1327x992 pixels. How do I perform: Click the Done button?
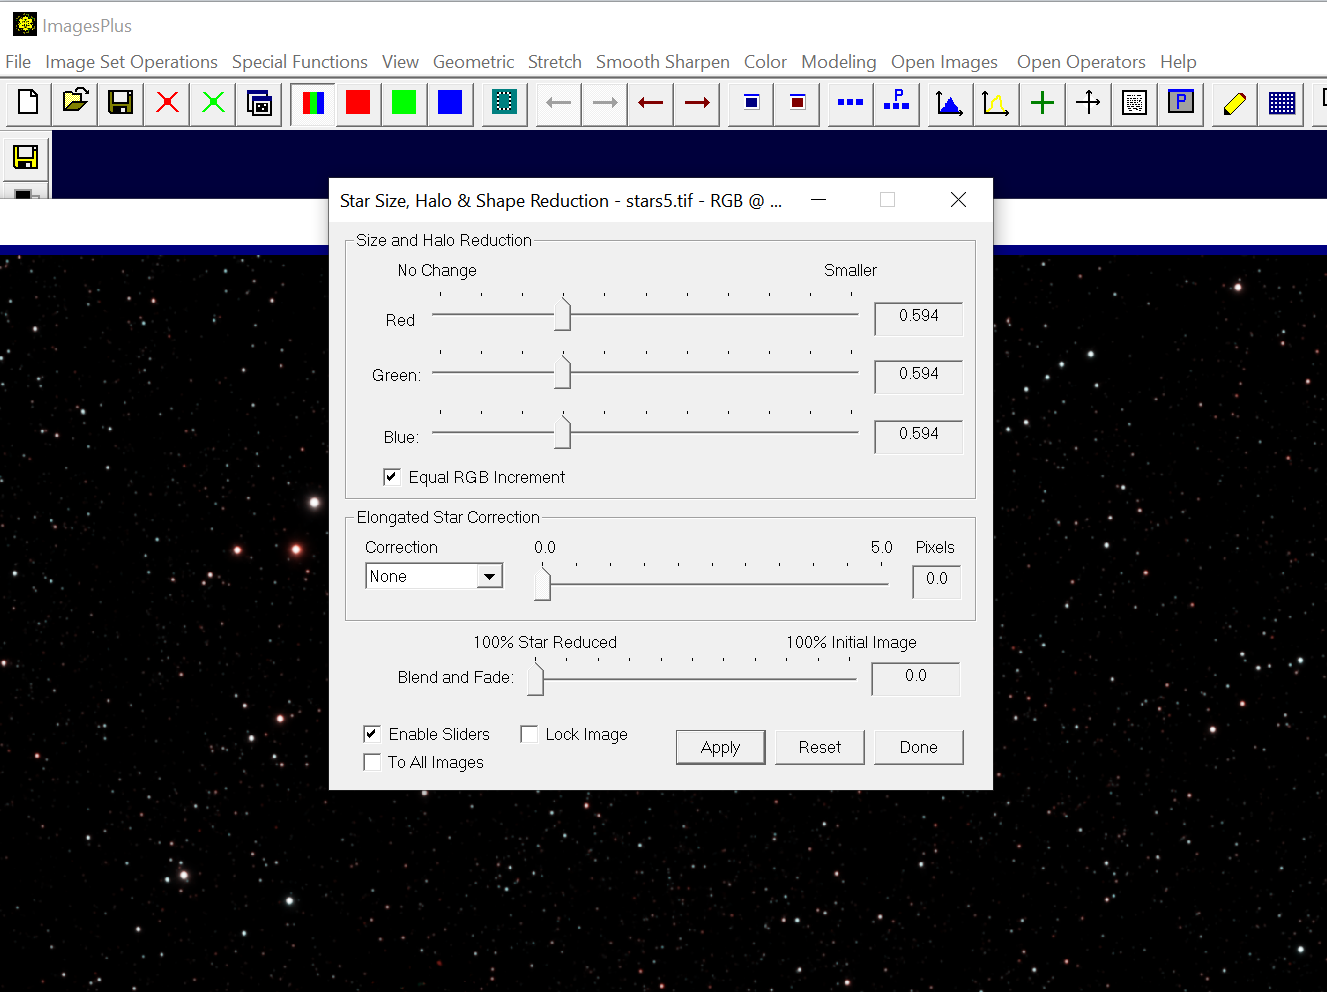(x=918, y=747)
